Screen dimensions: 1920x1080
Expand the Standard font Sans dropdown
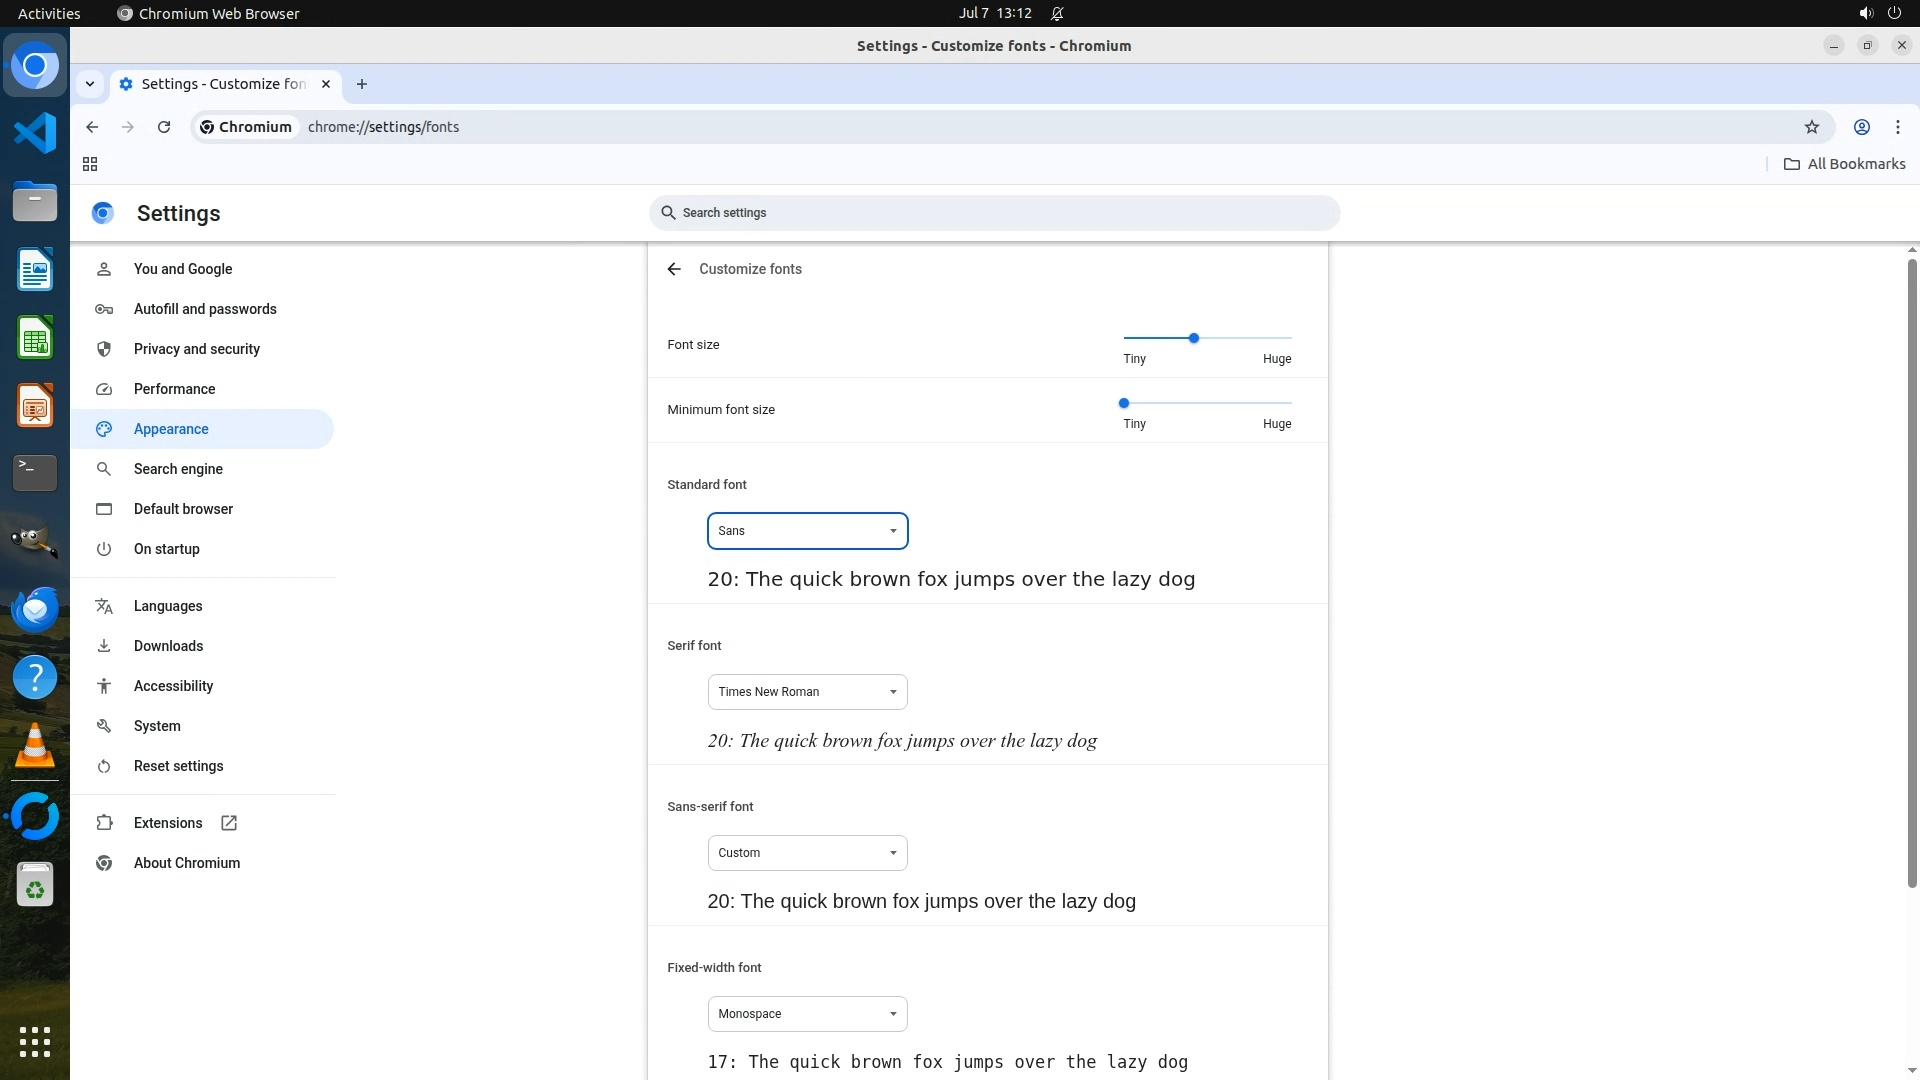pos(807,531)
